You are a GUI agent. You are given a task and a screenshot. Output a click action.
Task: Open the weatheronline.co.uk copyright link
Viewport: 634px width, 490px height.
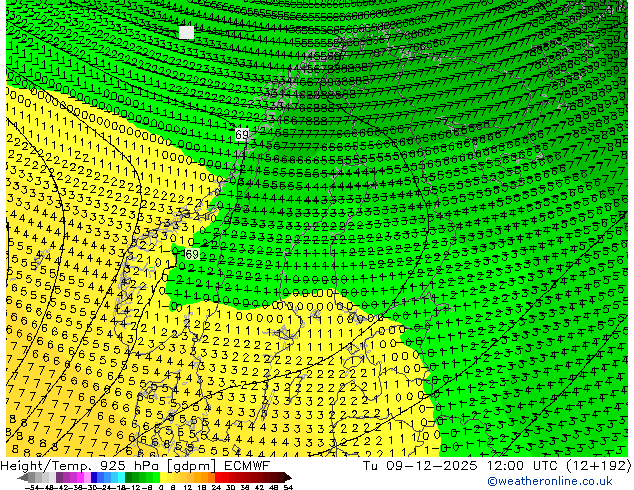[x=549, y=481]
